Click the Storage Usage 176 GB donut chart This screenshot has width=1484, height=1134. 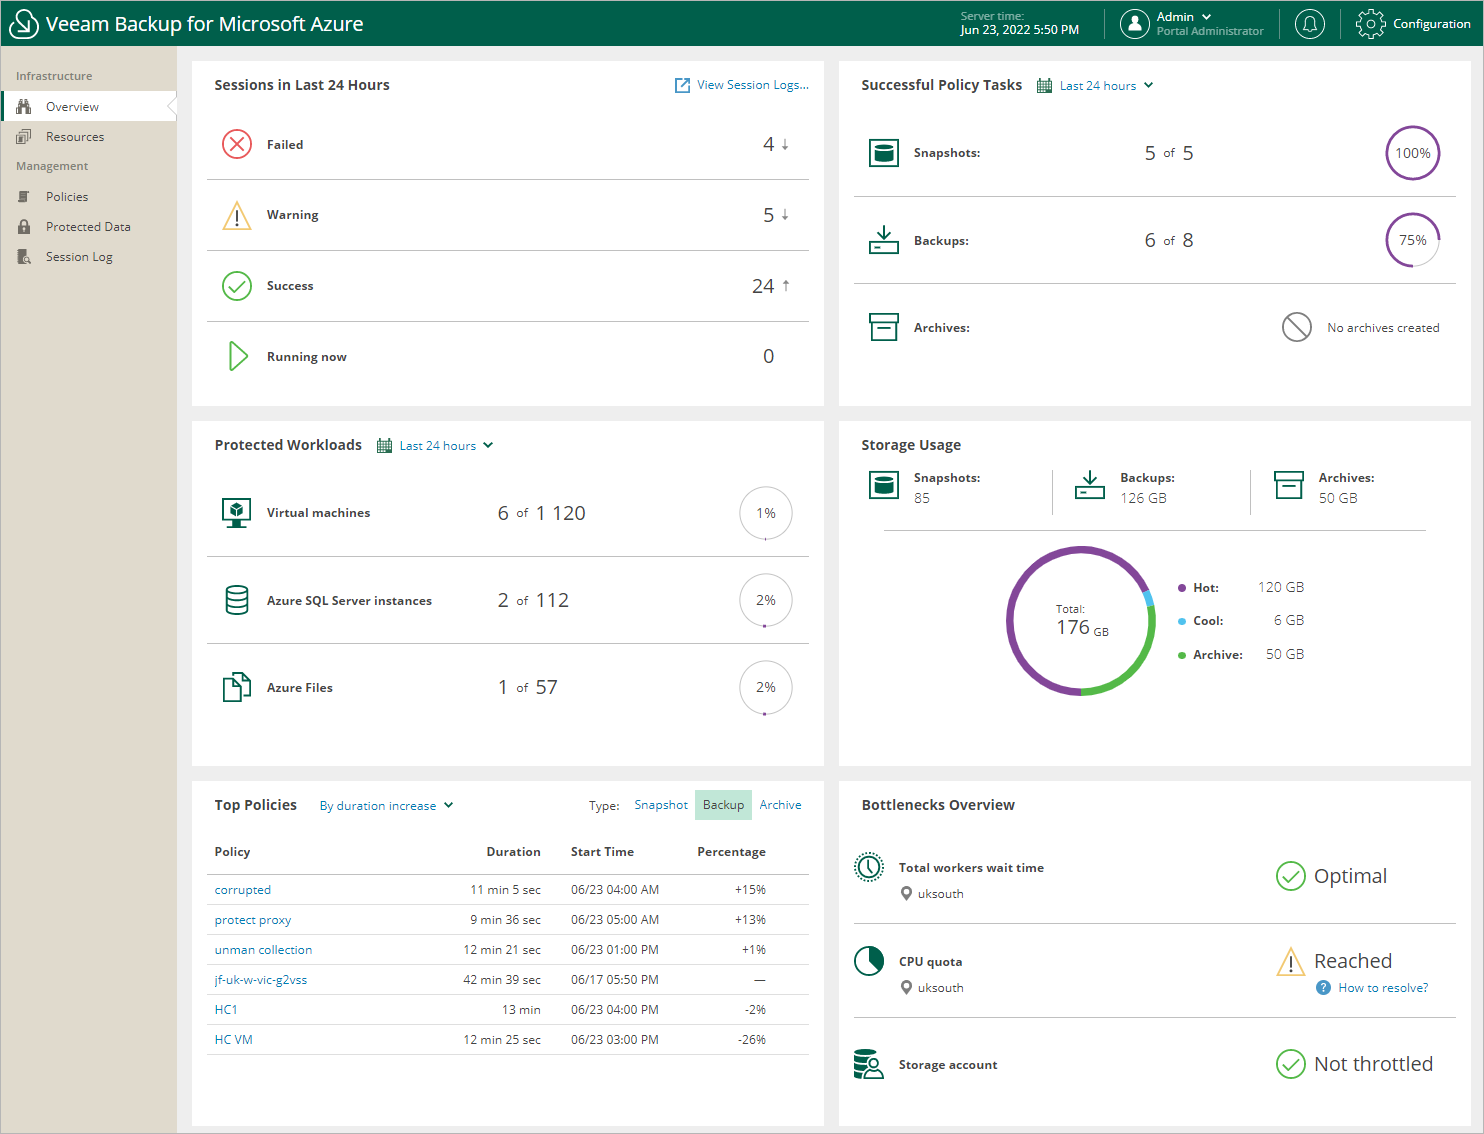pos(1081,621)
